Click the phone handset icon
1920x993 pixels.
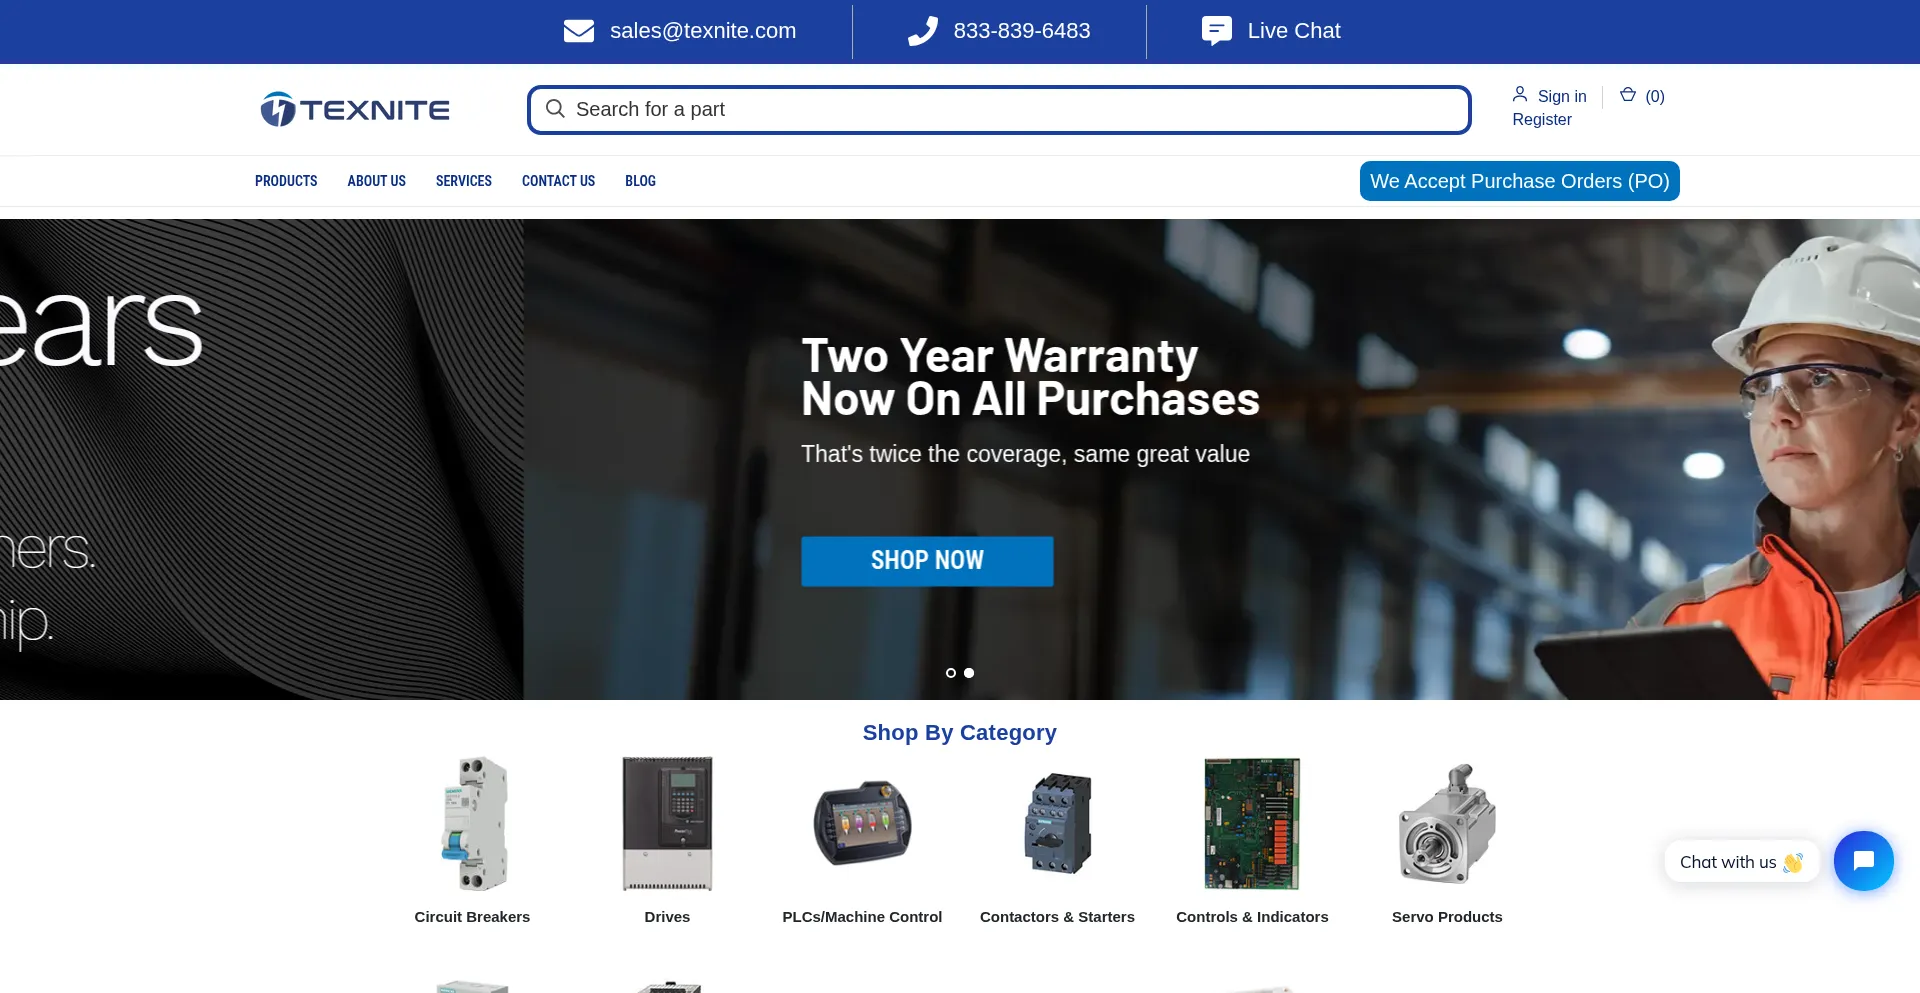[x=923, y=31]
